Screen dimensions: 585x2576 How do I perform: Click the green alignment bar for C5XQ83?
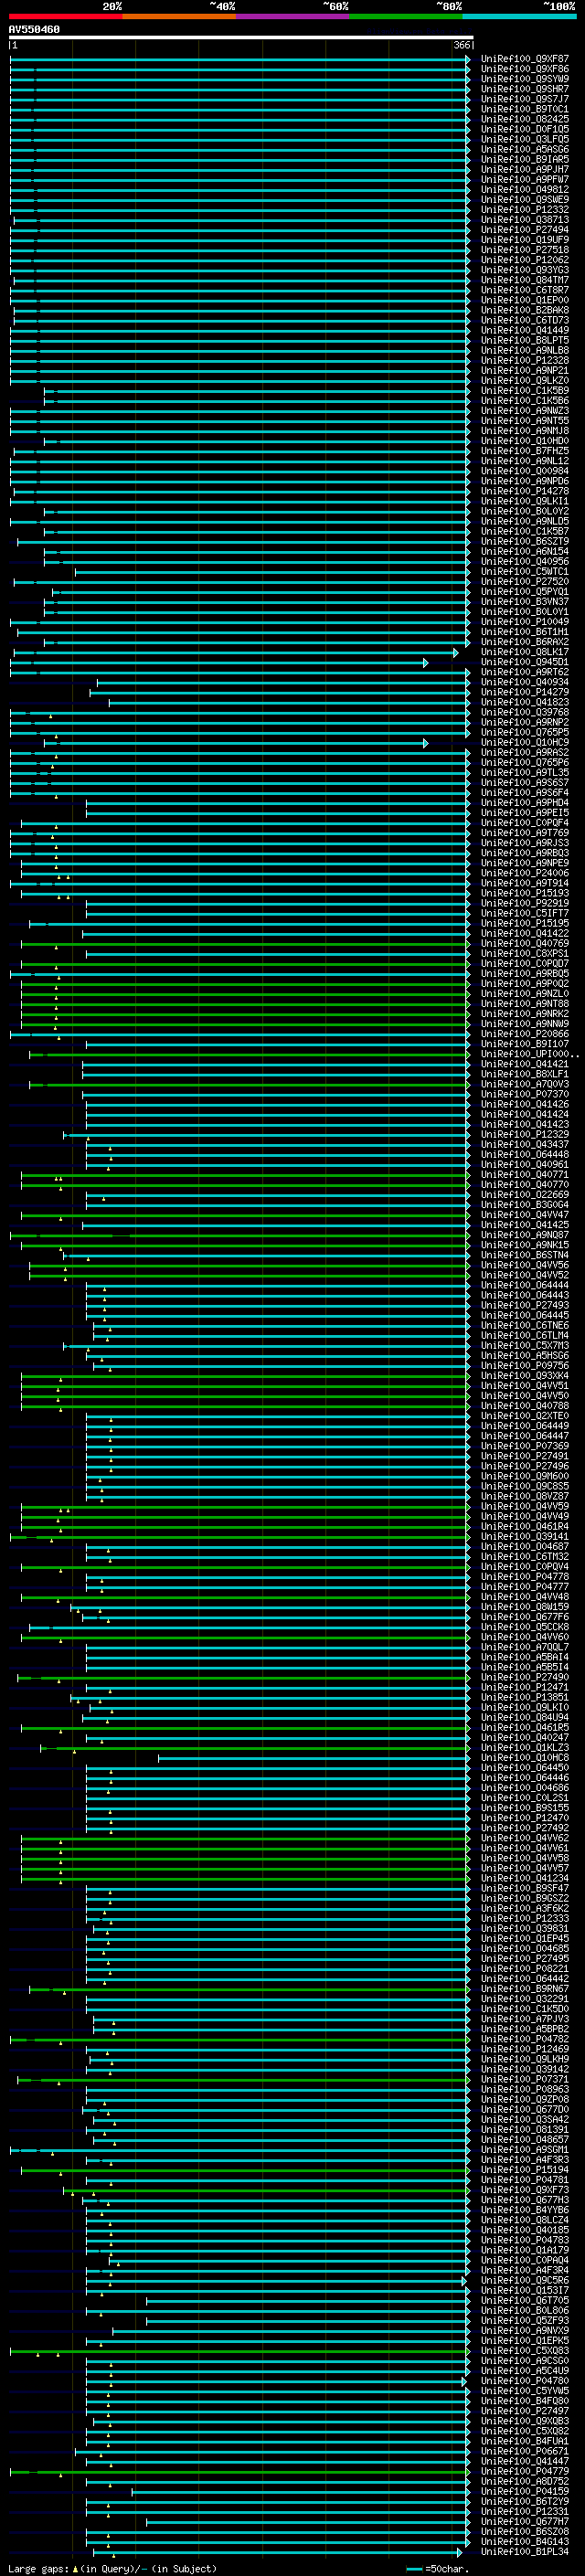tap(240, 2352)
